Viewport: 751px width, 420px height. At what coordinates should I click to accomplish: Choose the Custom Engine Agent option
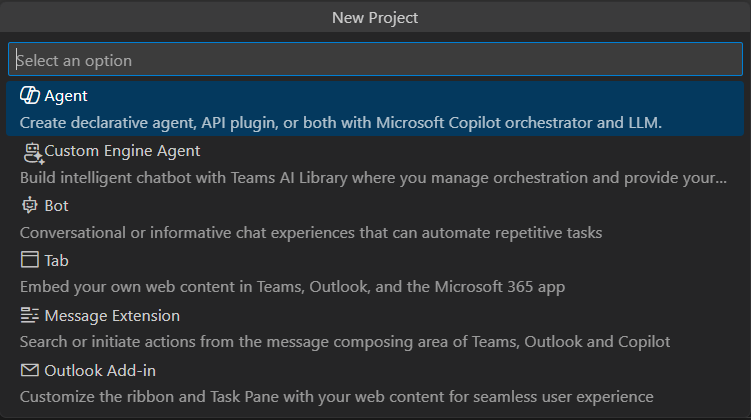122,151
